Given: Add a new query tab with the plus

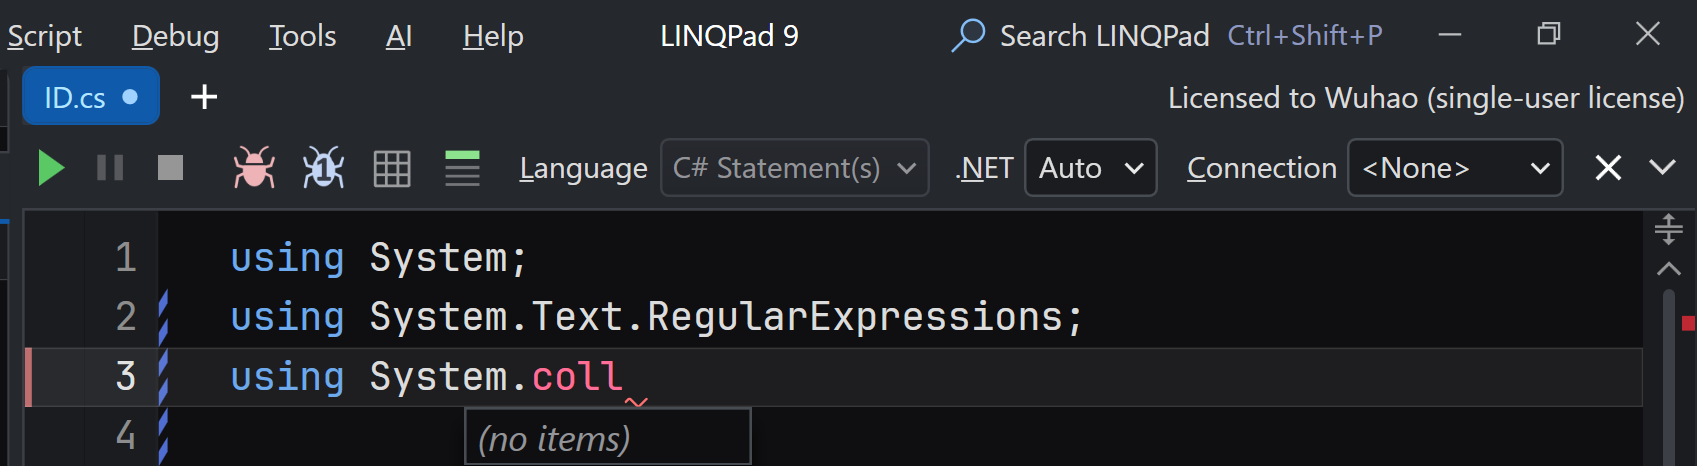Looking at the screenshot, I should [204, 97].
